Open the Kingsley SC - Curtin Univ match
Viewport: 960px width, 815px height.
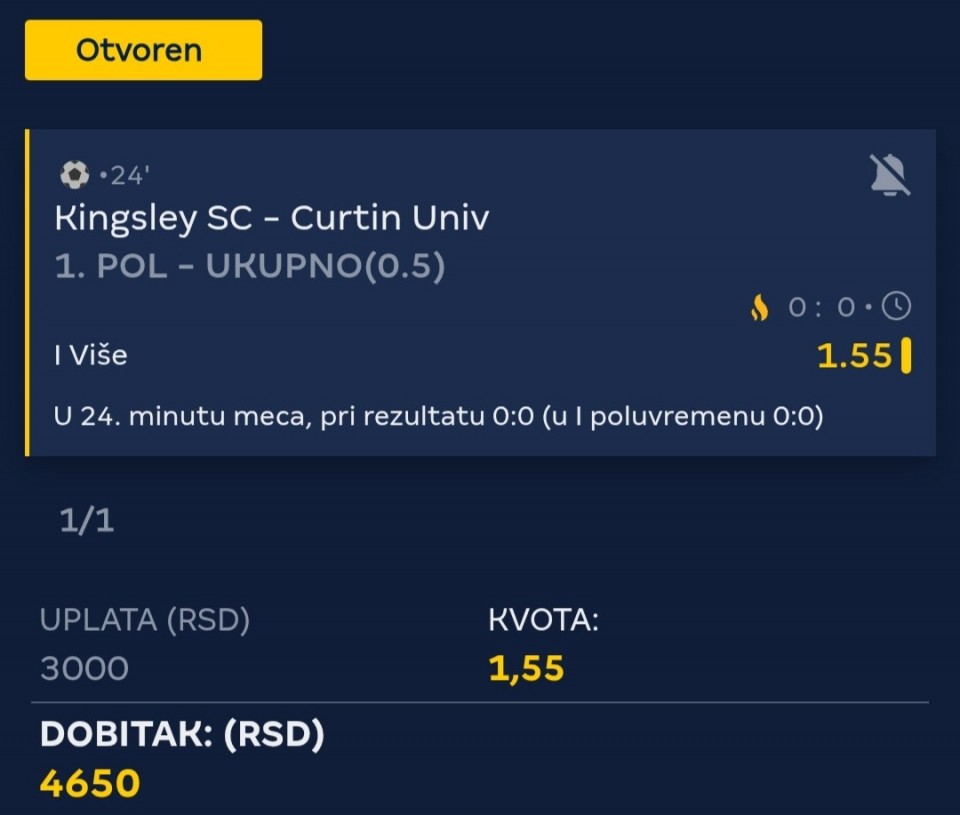pyautogui.click(x=272, y=218)
